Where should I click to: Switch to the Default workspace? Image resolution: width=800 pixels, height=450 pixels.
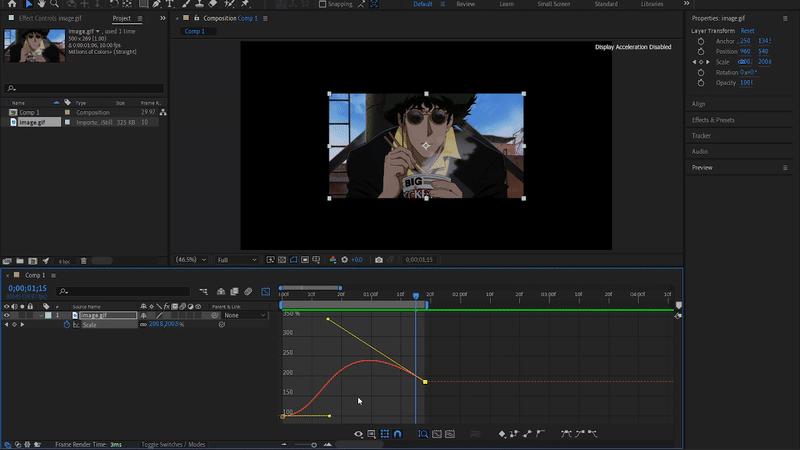pyautogui.click(x=422, y=4)
